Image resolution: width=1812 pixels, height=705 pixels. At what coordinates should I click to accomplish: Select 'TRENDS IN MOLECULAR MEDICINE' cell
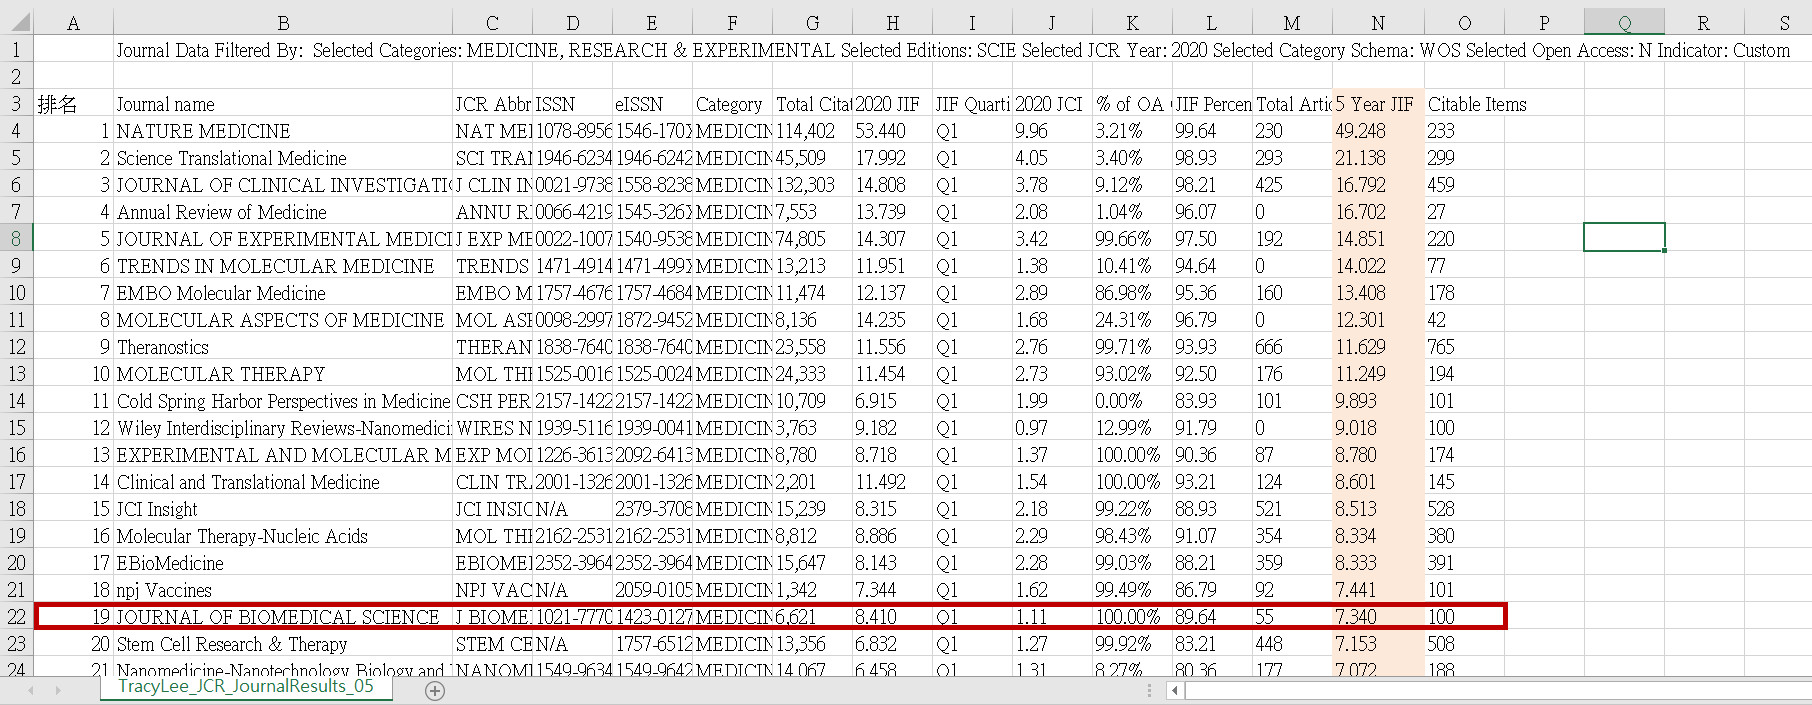tap(283, 266)
